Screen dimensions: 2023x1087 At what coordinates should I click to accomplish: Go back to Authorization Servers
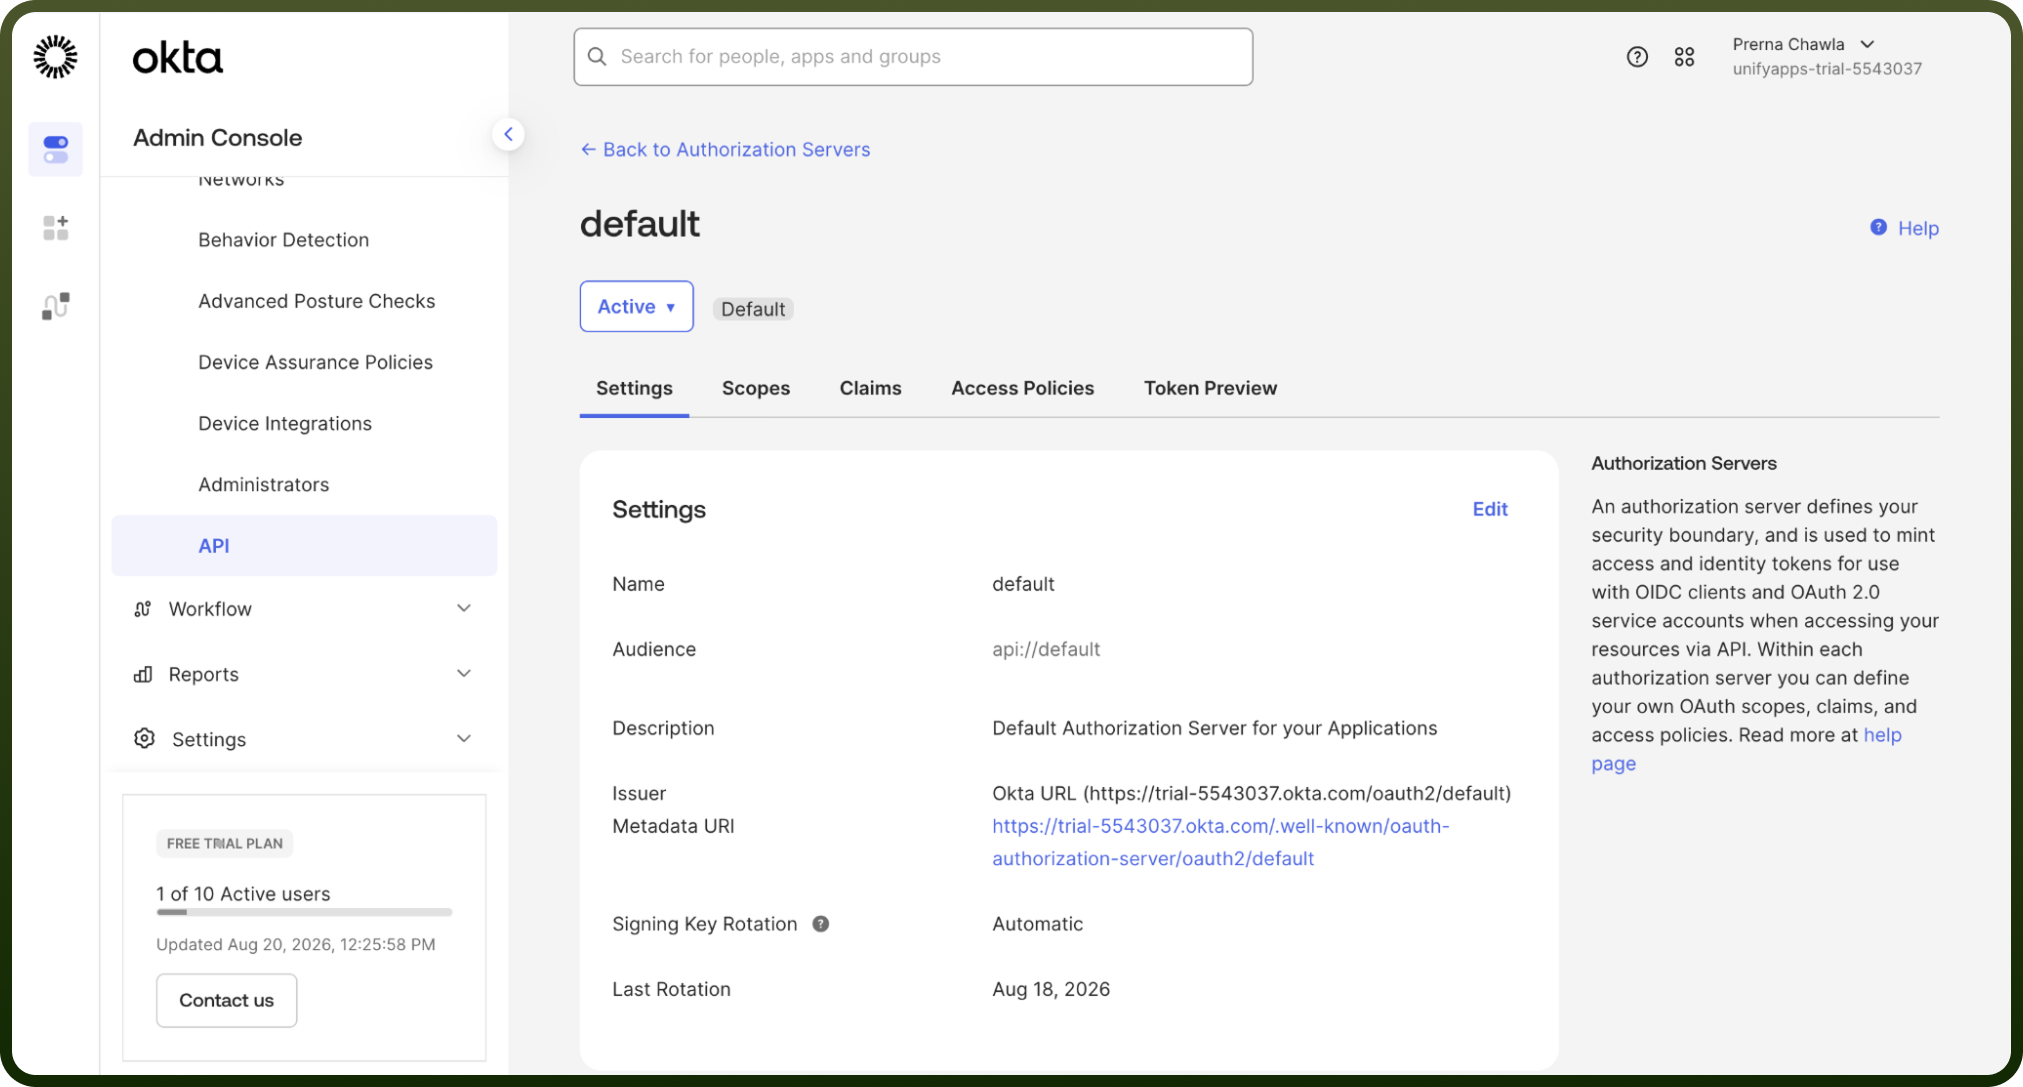click(x=725, y=149)
